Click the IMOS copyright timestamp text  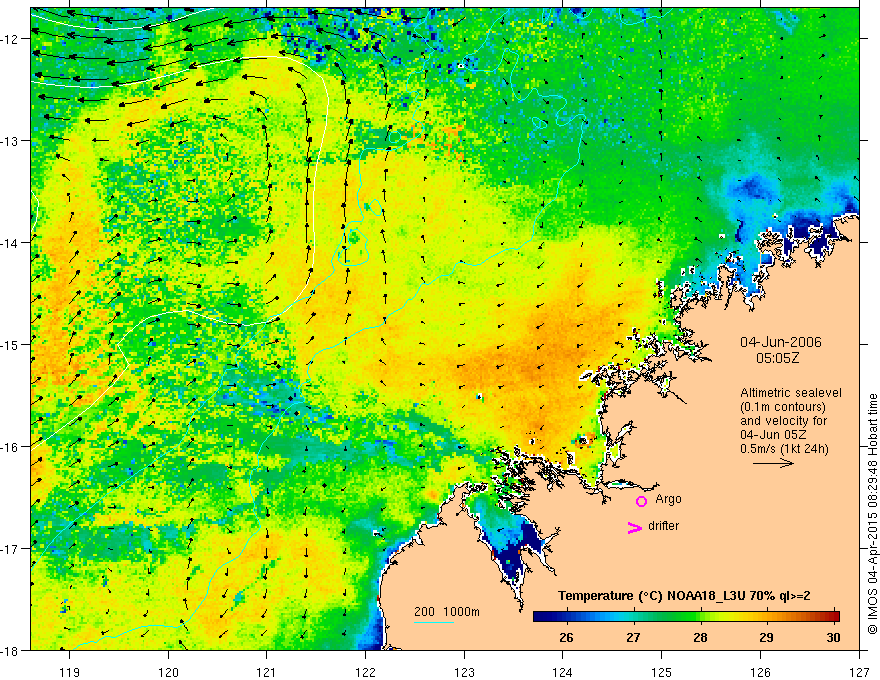point(872,514)
